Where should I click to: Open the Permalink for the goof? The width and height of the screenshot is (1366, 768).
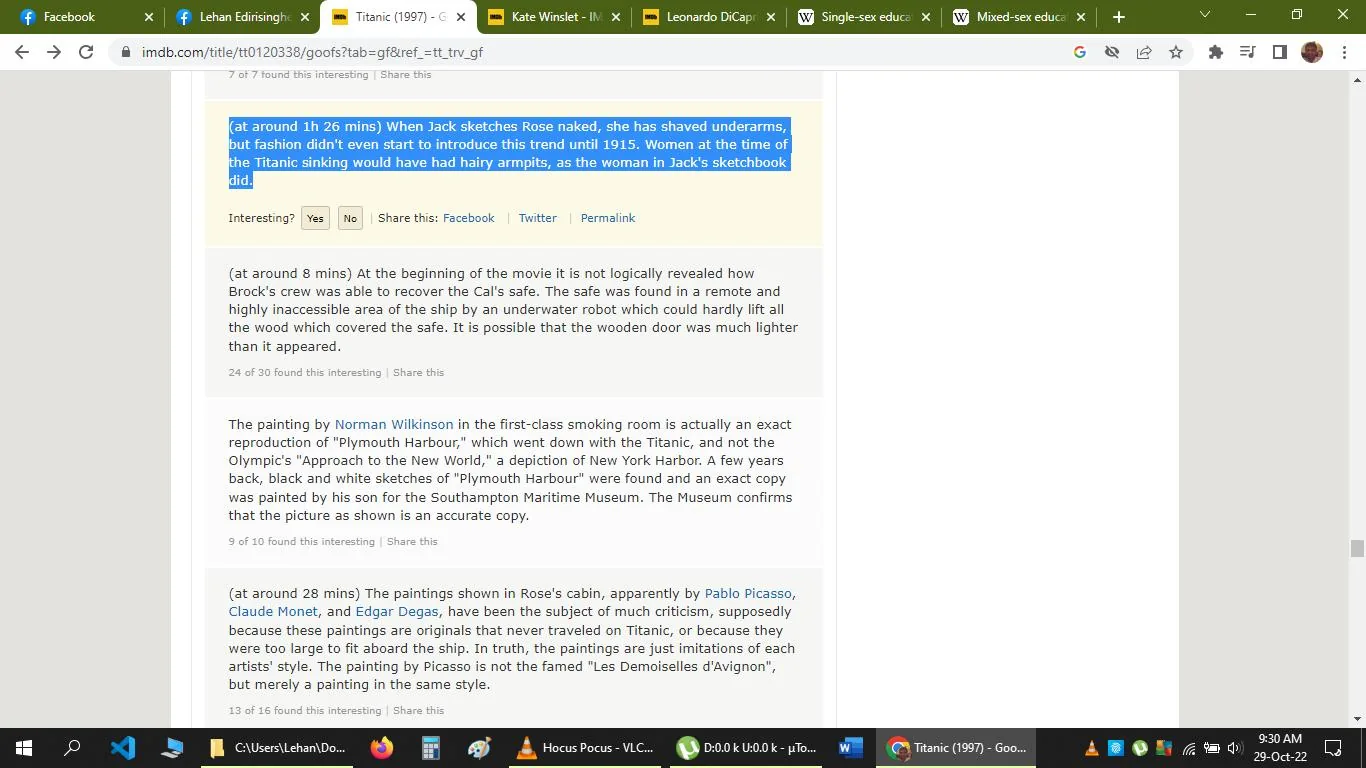(607, 218)
